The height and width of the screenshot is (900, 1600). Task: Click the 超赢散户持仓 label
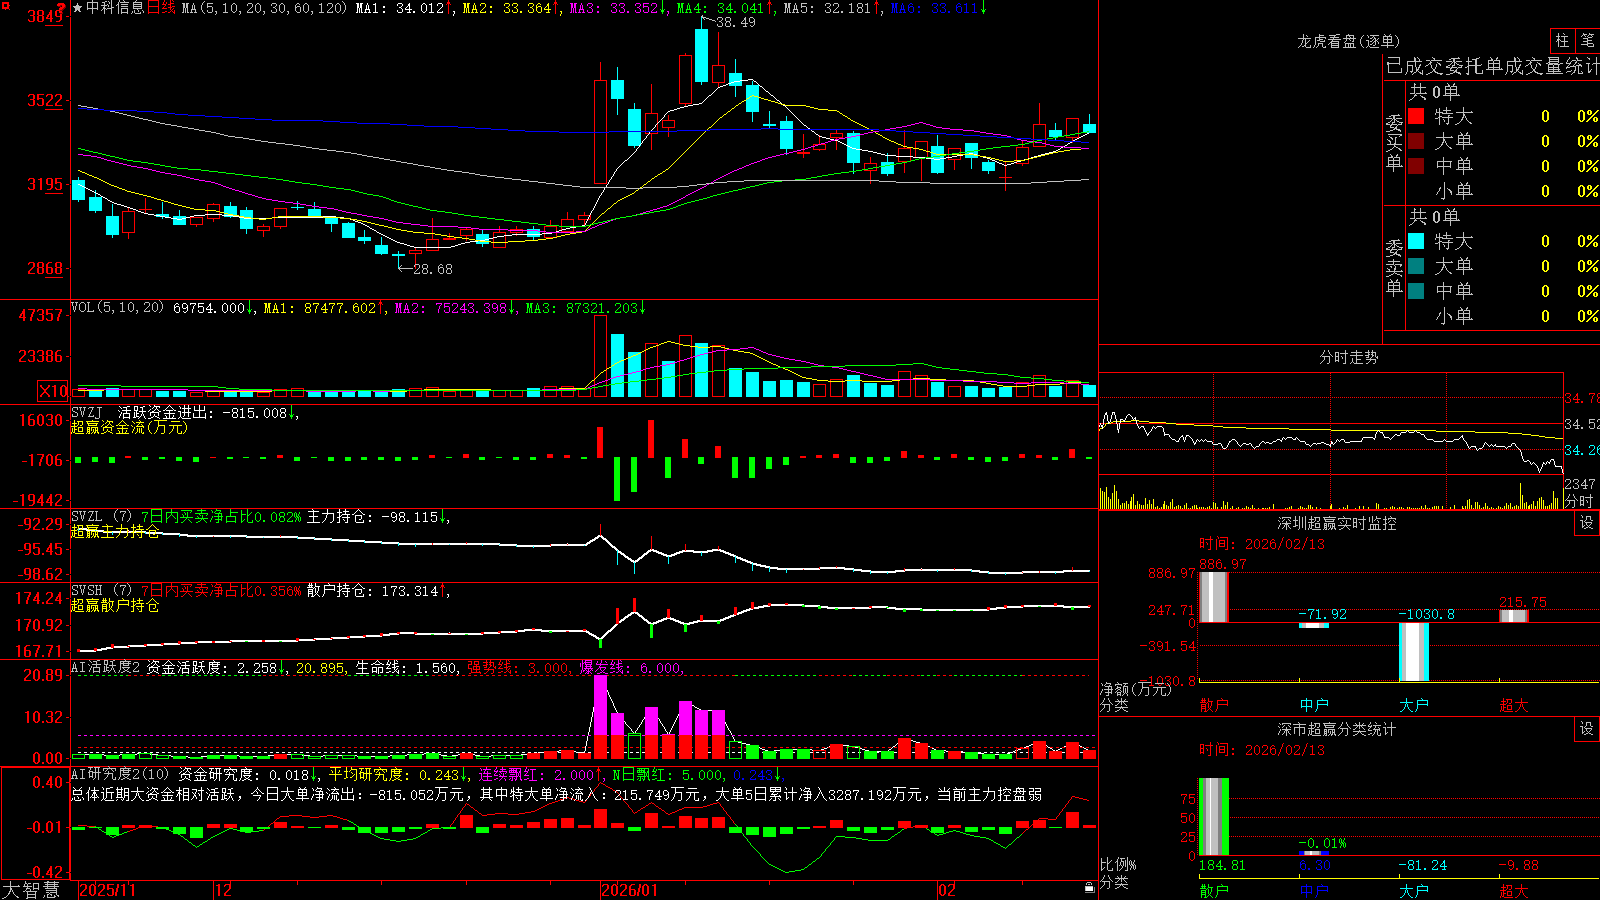(115, 605)
